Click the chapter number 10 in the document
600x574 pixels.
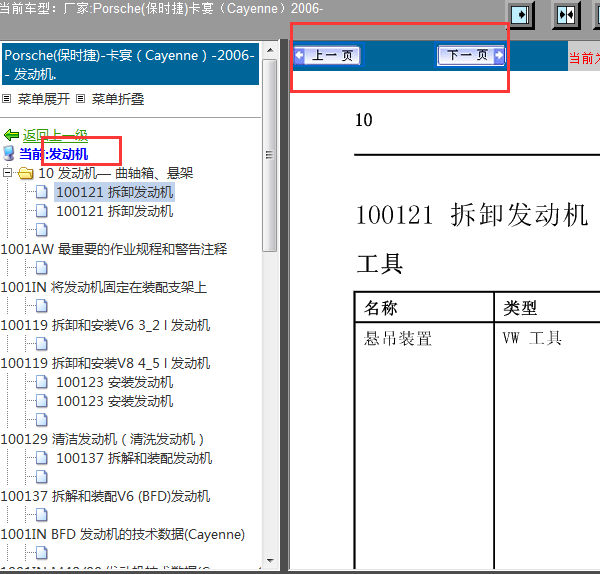tap(363, 120)
